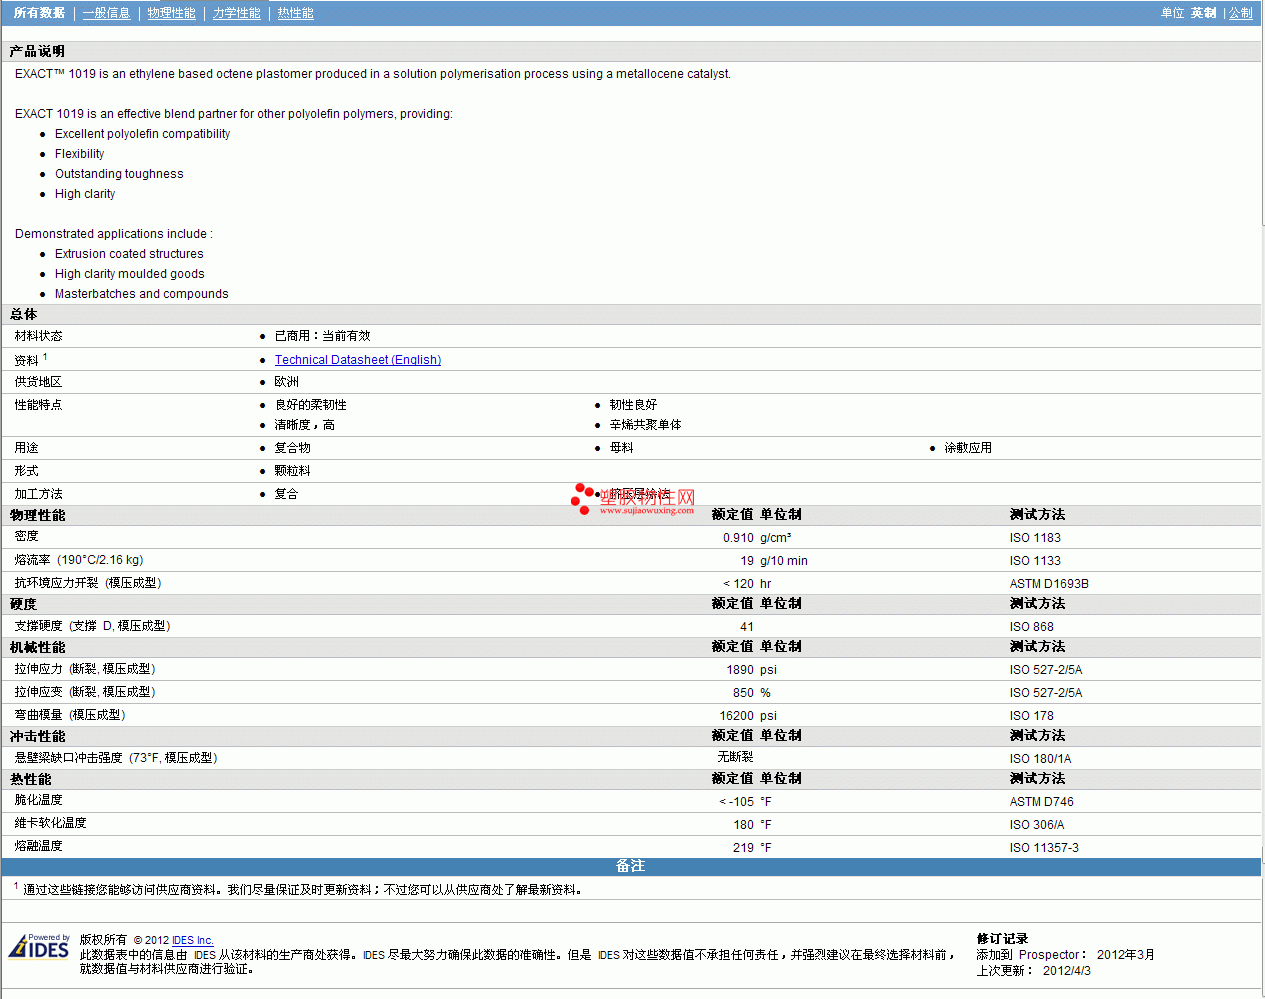This screenshot has width=1265, height=999.
Task: Switch to the 物理性能 tab
Action: (x=171, y=13)
